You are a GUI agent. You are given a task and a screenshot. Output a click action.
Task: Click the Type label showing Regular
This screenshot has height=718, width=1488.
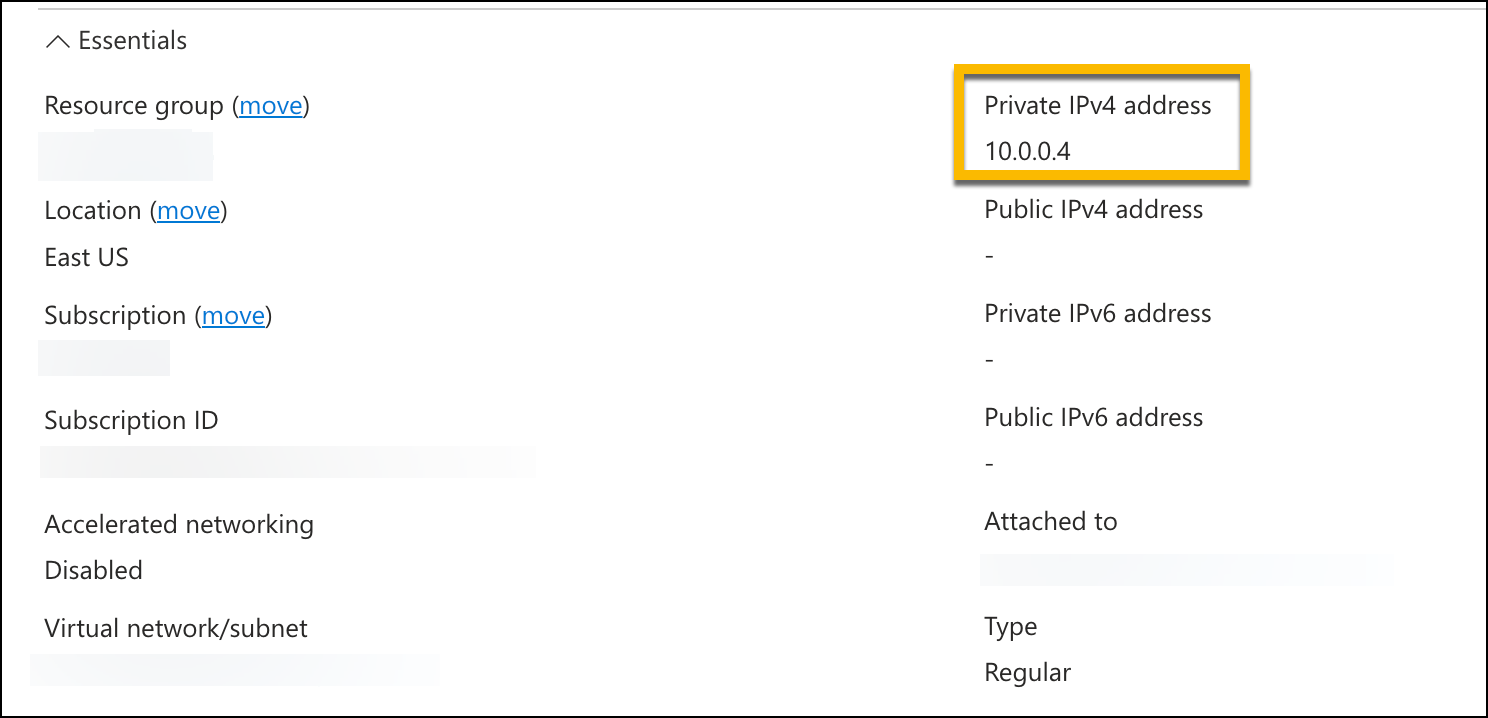click(x=1010, y=626)
